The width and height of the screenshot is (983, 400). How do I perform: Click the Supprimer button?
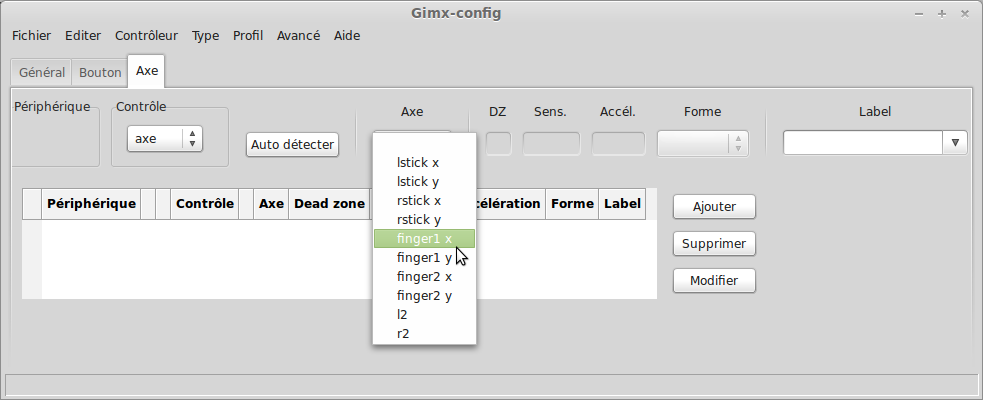(x=714, y=243)
